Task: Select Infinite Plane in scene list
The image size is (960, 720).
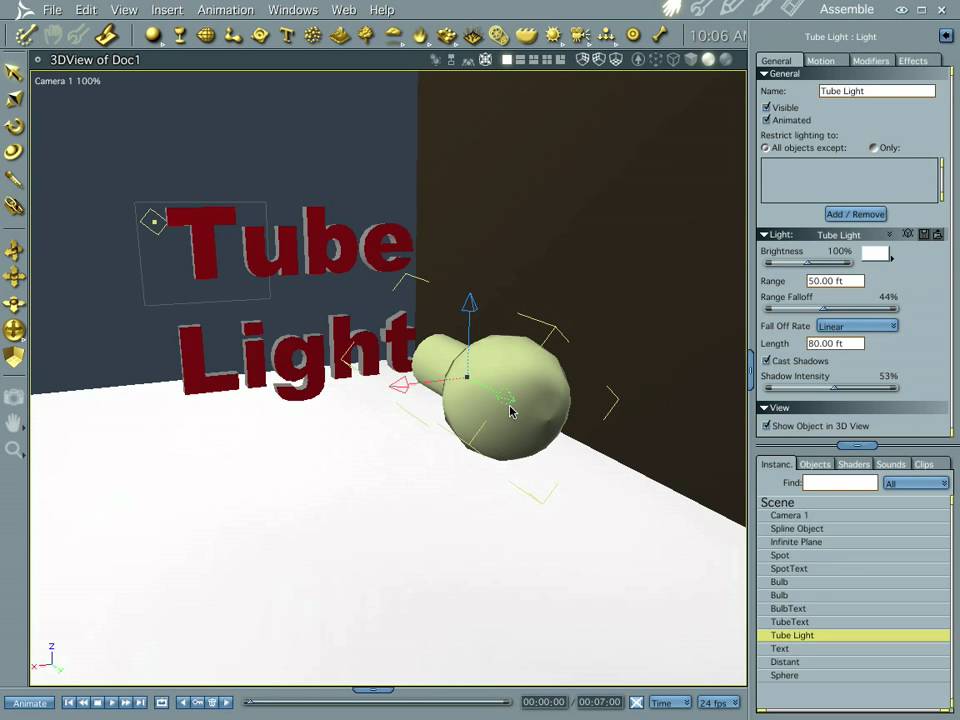Action: [854, 542]
